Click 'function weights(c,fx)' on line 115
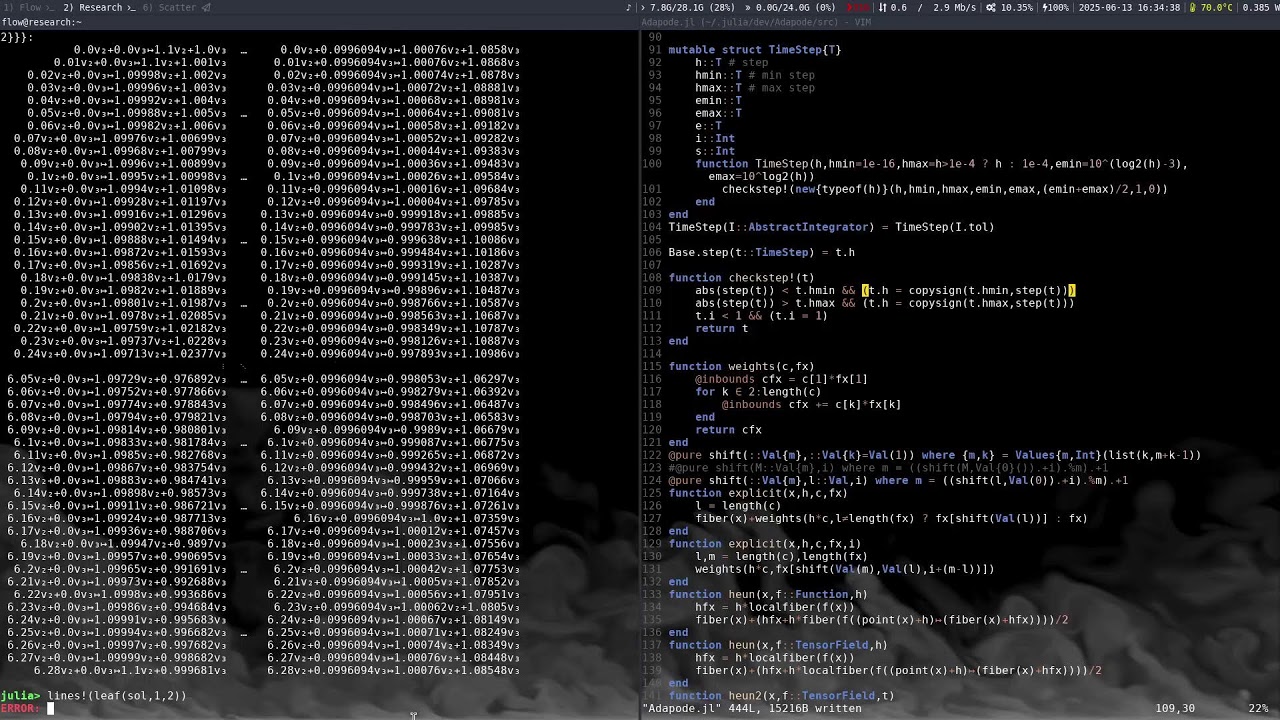 click(741, 366)
